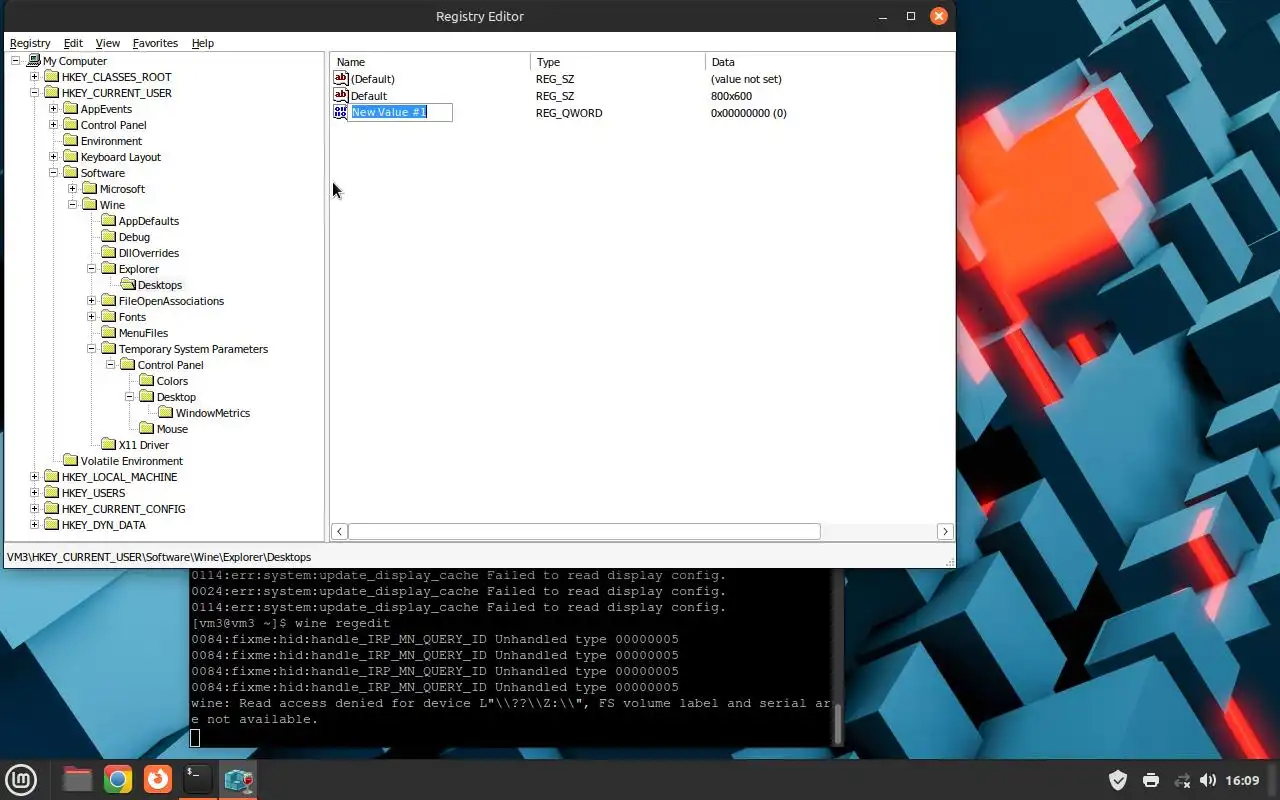Expand the HKEY_DYN_DATA node
Image resolution: width=1280 pixels, height=800 pixels.
coord(35,525)
